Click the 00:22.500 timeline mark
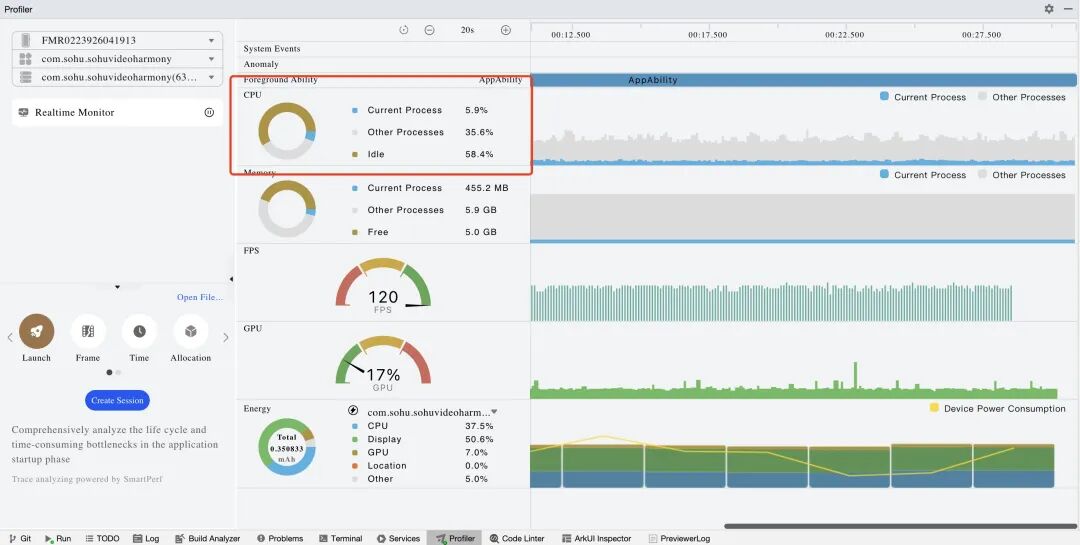 pyautogui.click(x=844, y=34)
